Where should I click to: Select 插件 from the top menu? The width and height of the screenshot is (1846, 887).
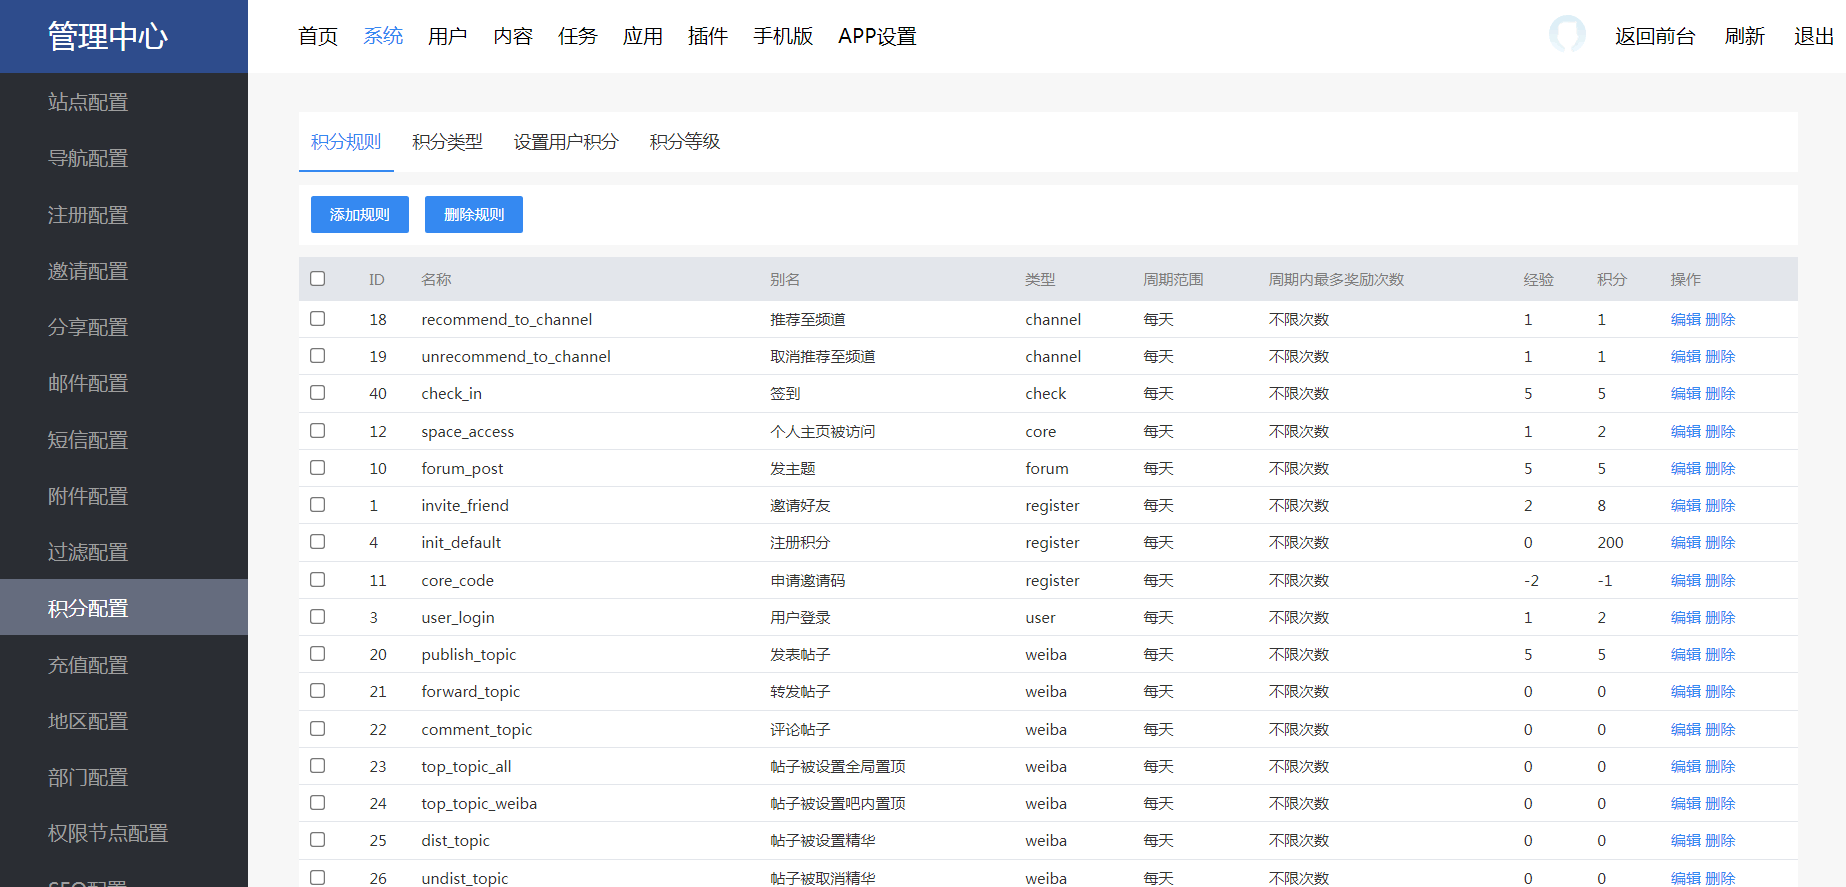click(x=707, y=37)
